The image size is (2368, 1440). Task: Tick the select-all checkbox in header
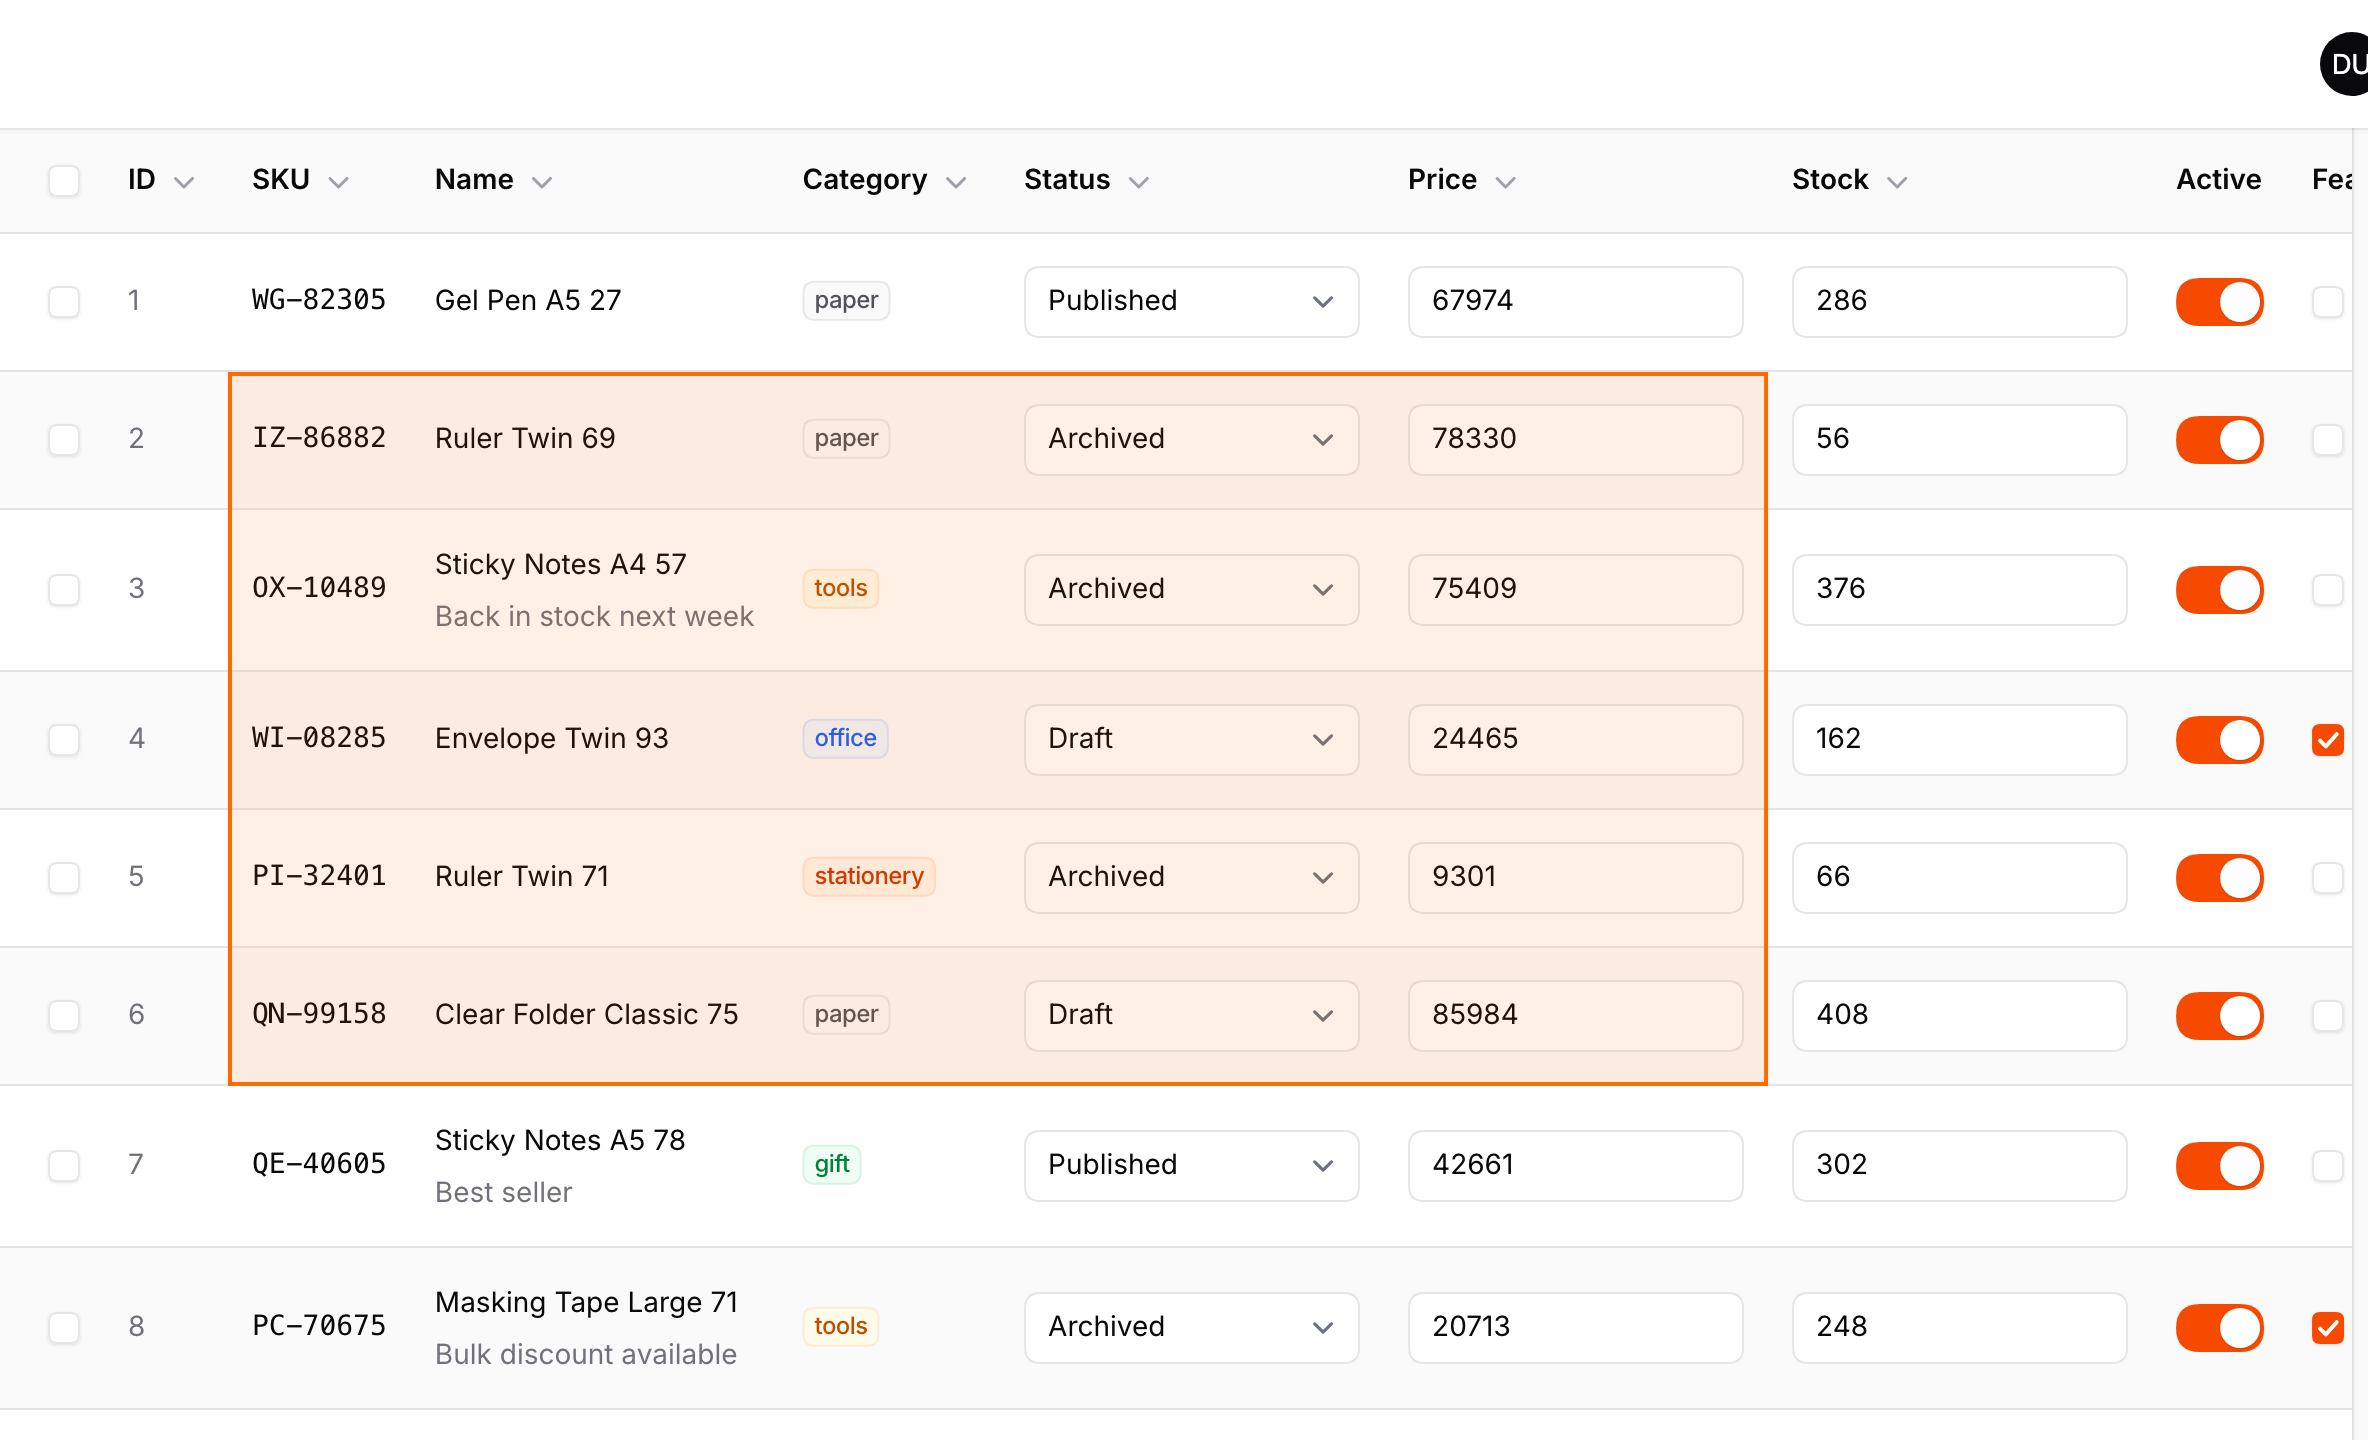pyautogui.click(x=64, y=181)
